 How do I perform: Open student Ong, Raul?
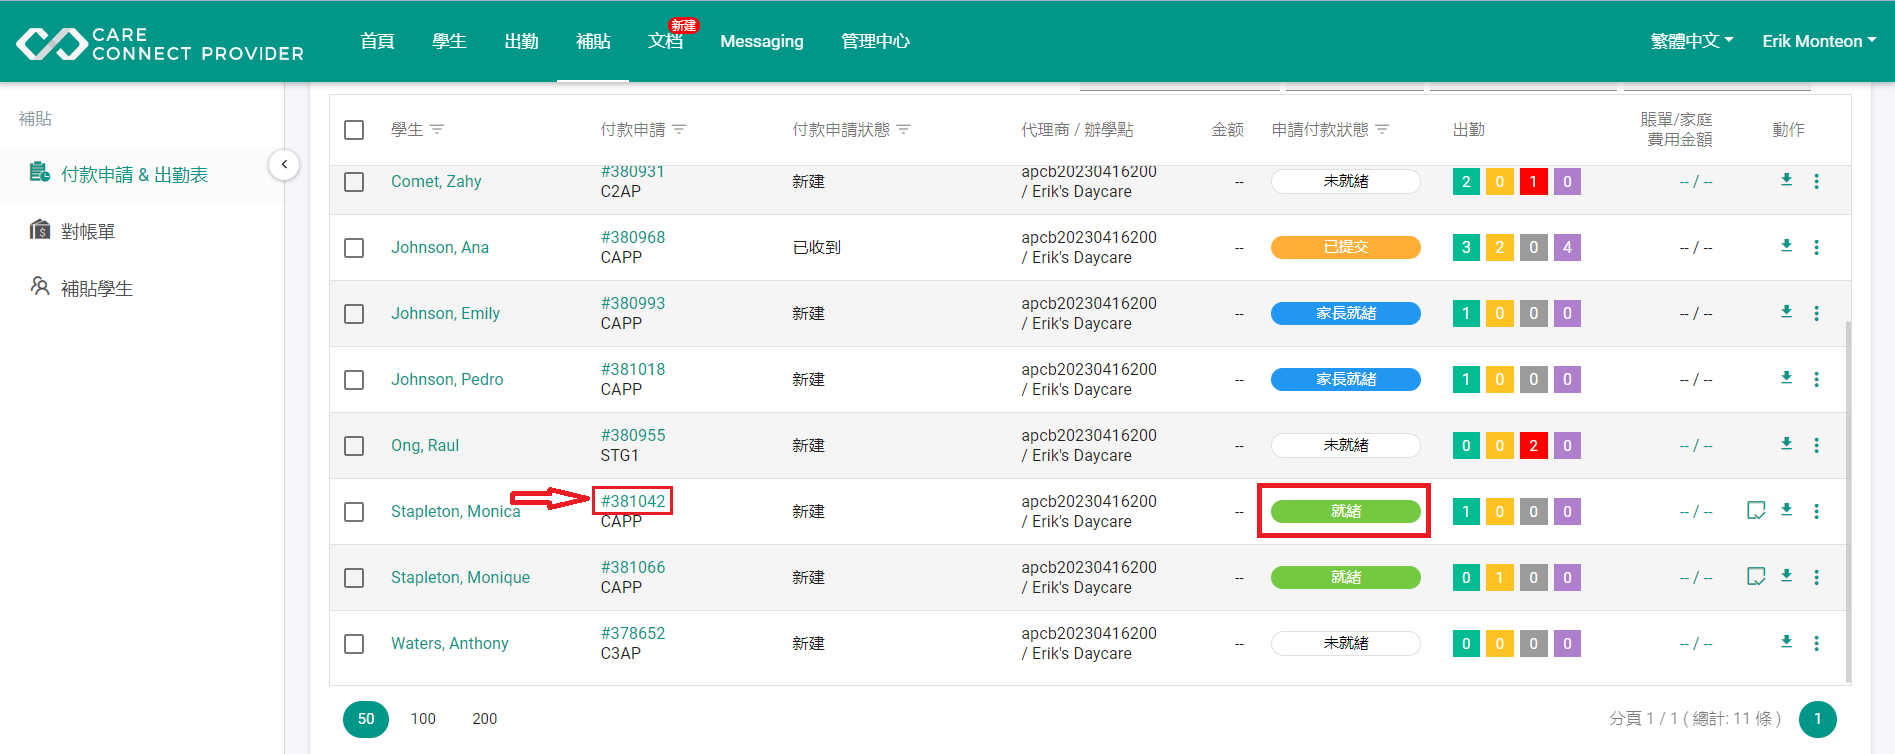(425, 445)
